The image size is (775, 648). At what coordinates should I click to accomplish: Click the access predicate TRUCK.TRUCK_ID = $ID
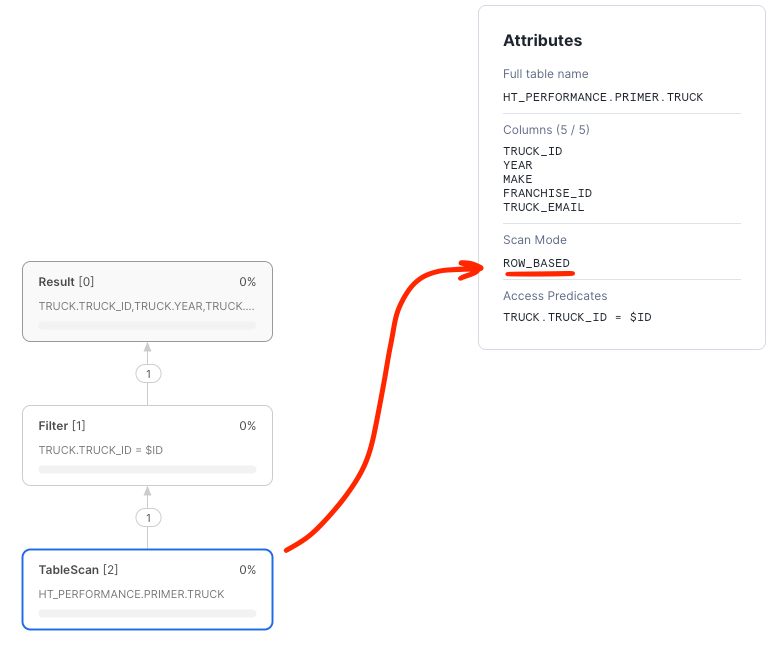click(577, 317)
